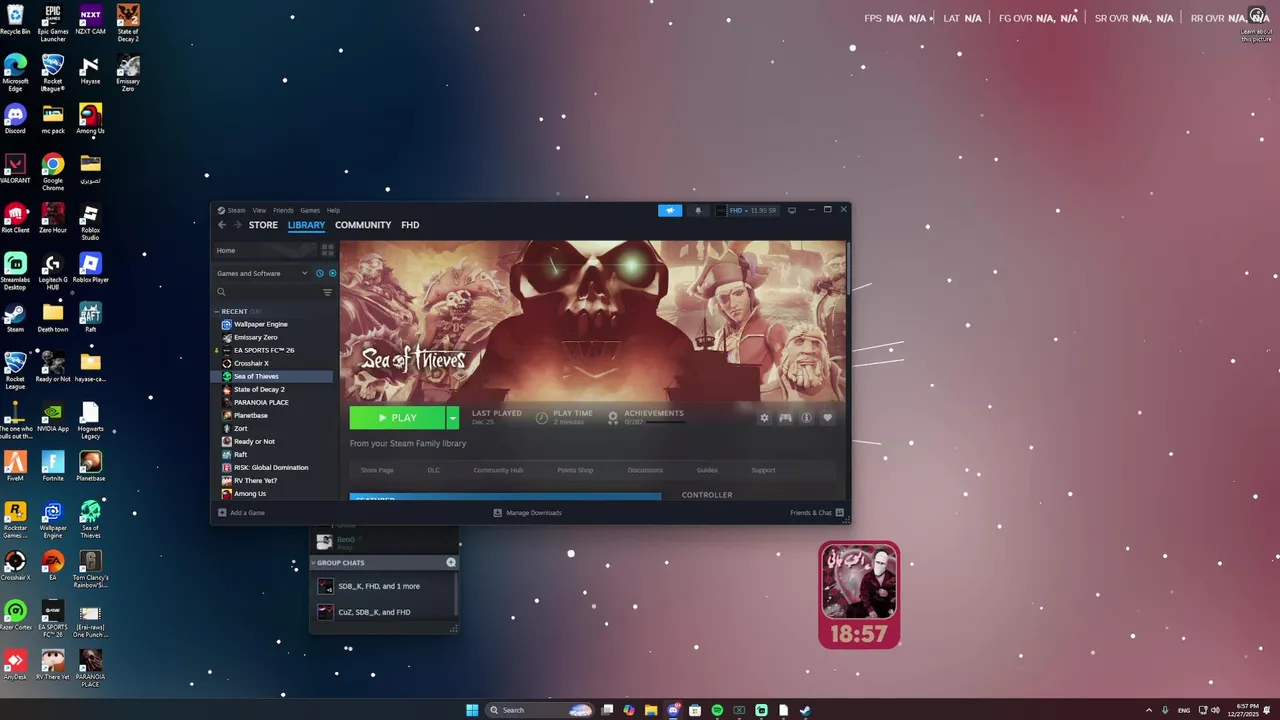Open VALORANT desktop shortcut
This screenshot has height=720, width=1280.
(15, 168)
